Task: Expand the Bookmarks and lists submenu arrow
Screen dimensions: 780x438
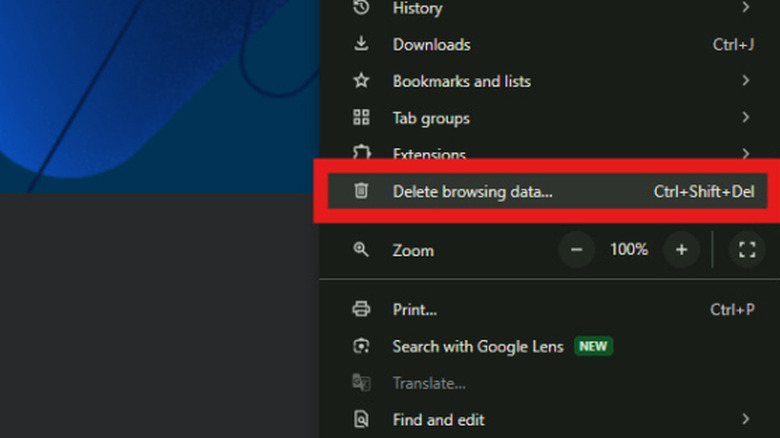Action: pyautogui.click(x=745, y=81)
